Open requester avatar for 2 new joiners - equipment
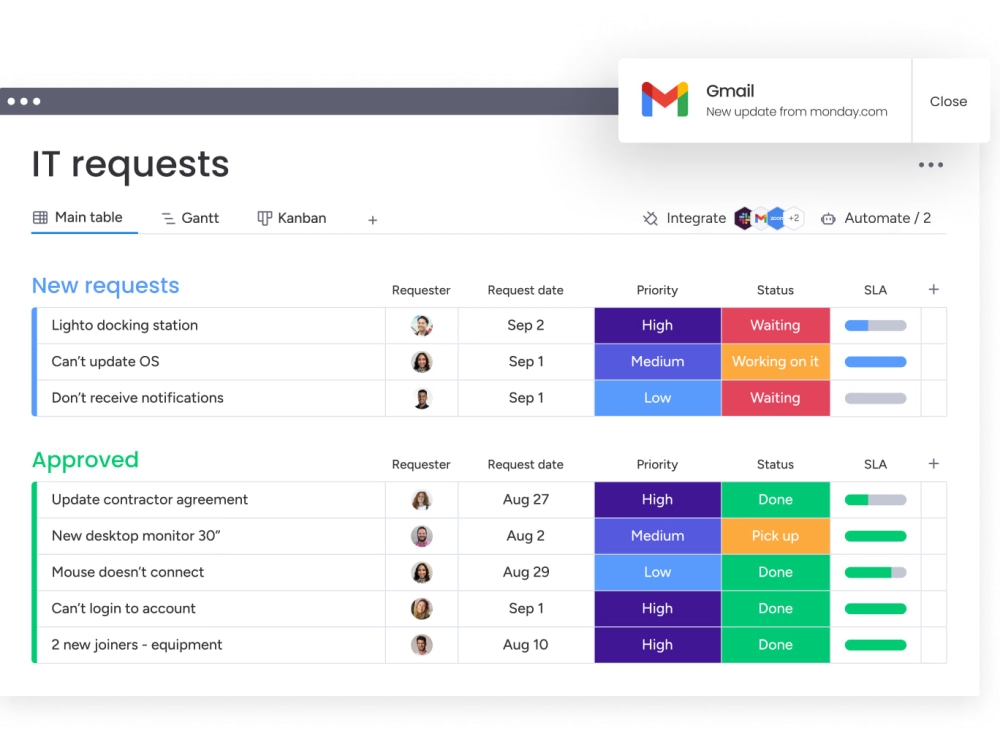Image resolution: width=1000 pixels, height=750 pixels. [422, 645]
